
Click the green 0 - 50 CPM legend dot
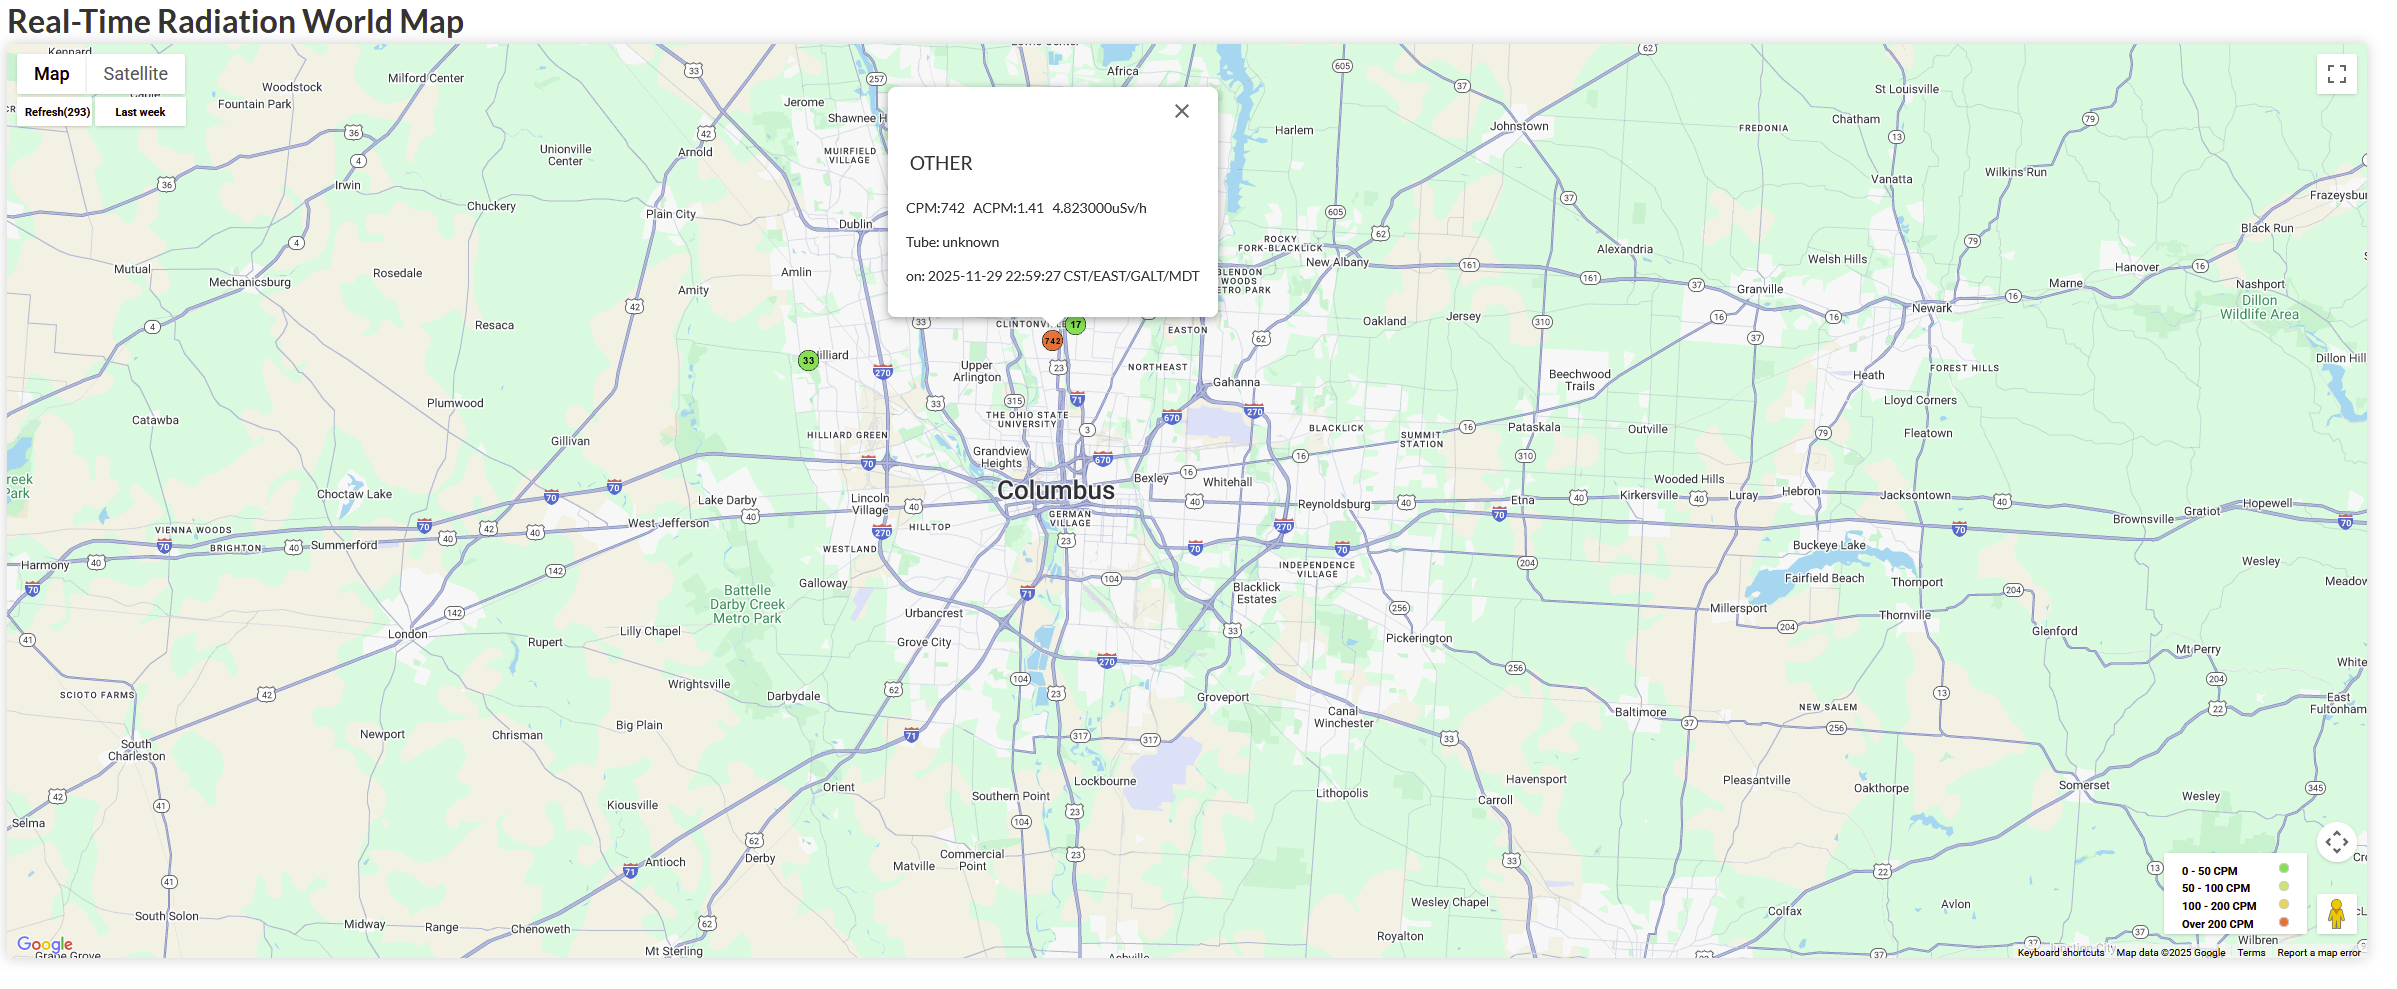click(2284, 868)
